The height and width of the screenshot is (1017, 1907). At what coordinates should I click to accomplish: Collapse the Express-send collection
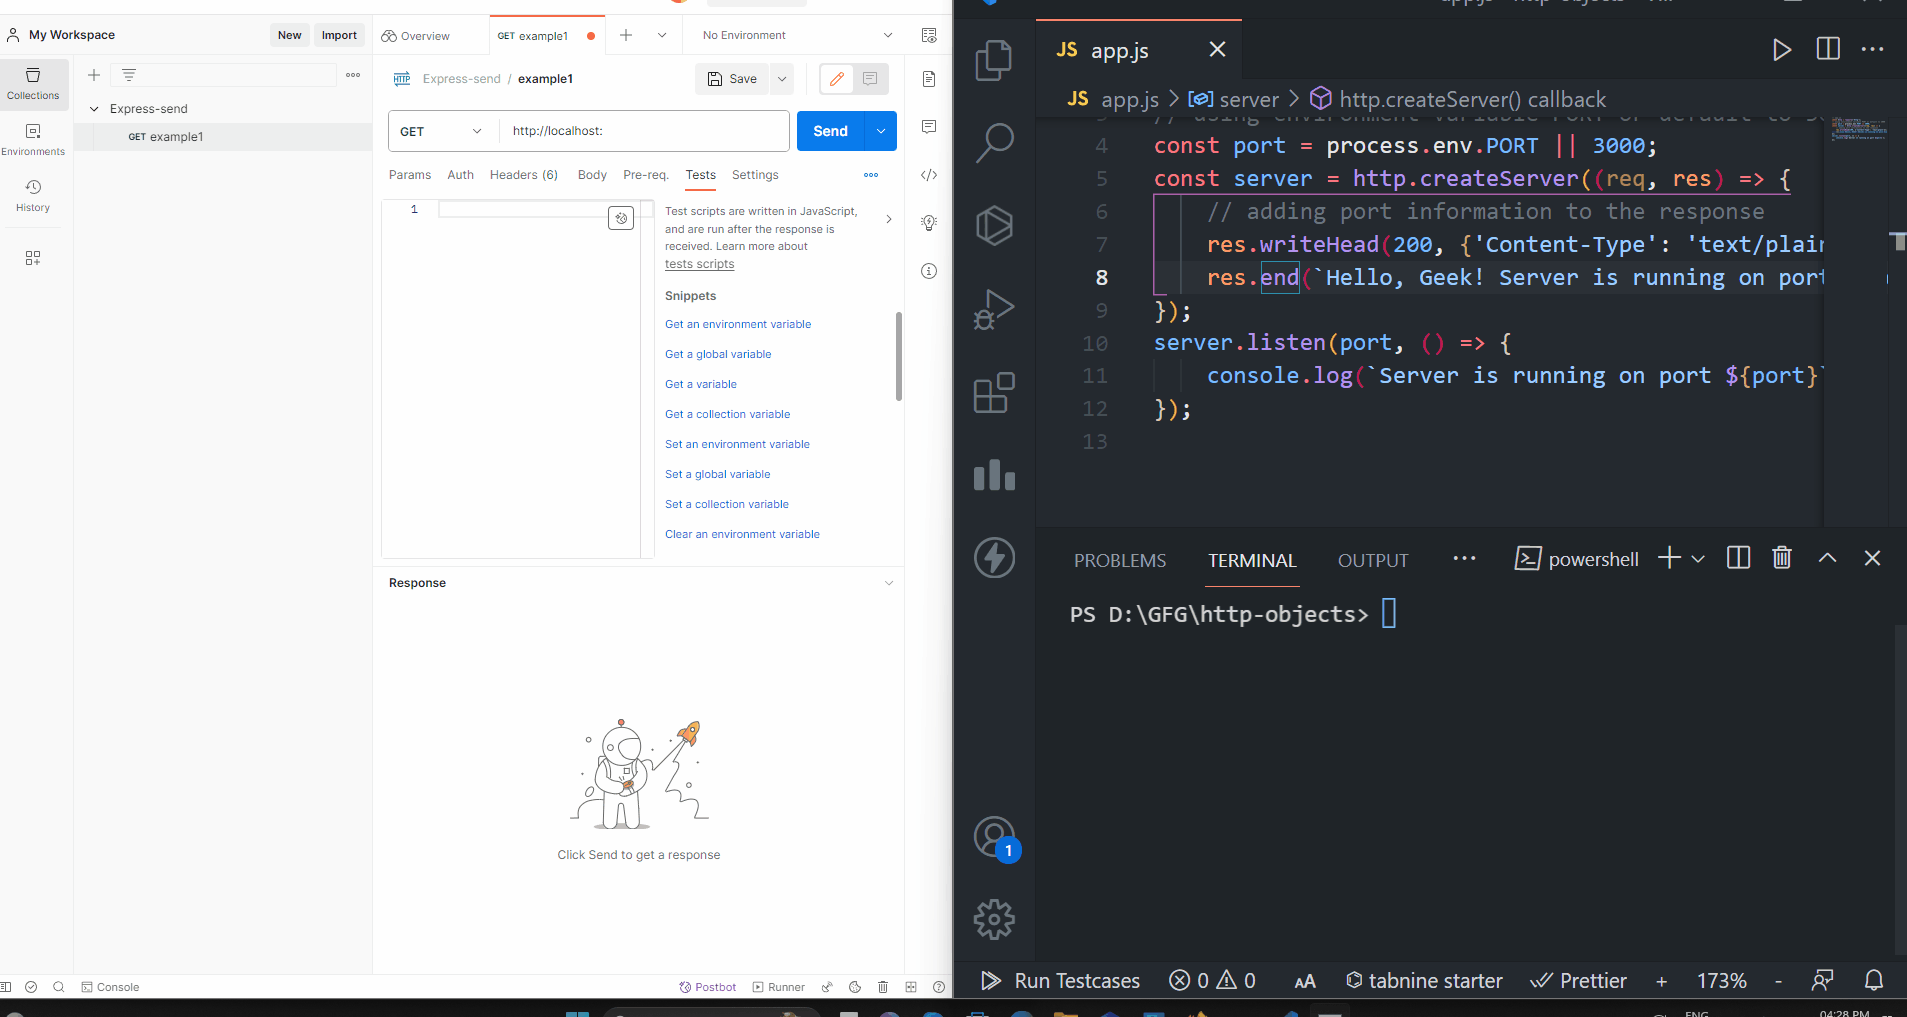(x=94, y=109)
